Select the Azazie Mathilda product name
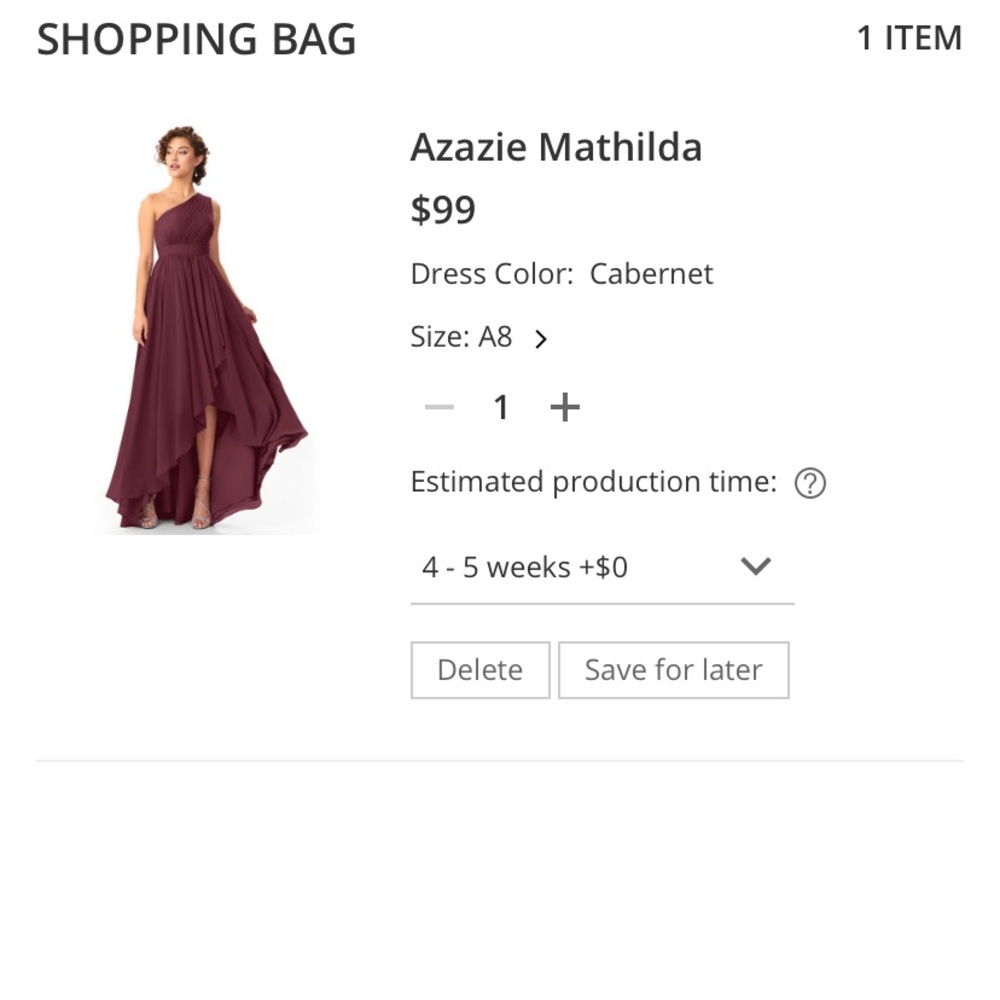Viewport: 1000px width, 1000px height. (x=556, y=146)
